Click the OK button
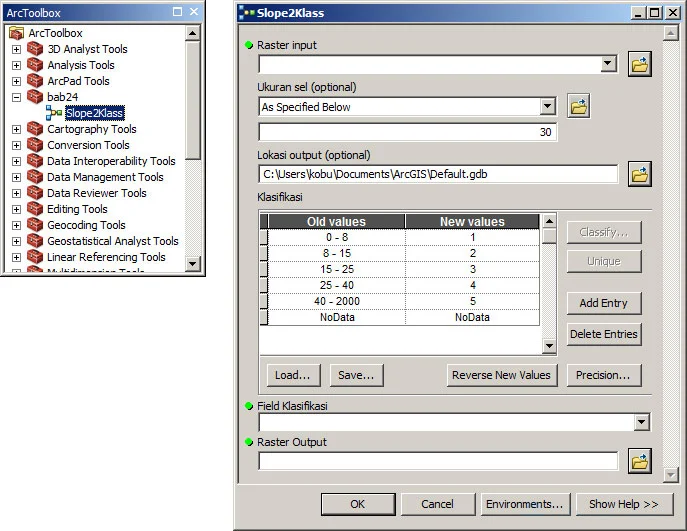Image resolution: width=687 pixels, height=531 pixels. tap(358, 504)
